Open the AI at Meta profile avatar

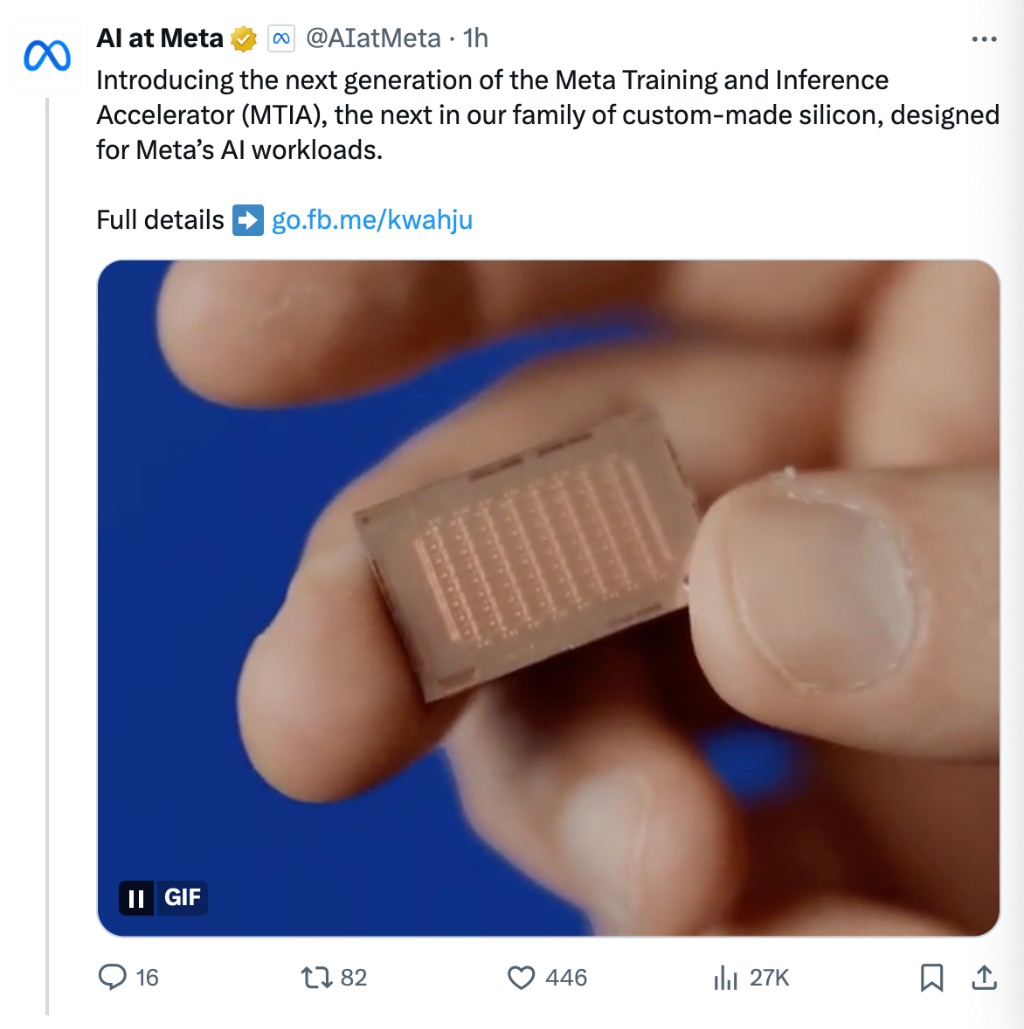[x=47, y=58]
